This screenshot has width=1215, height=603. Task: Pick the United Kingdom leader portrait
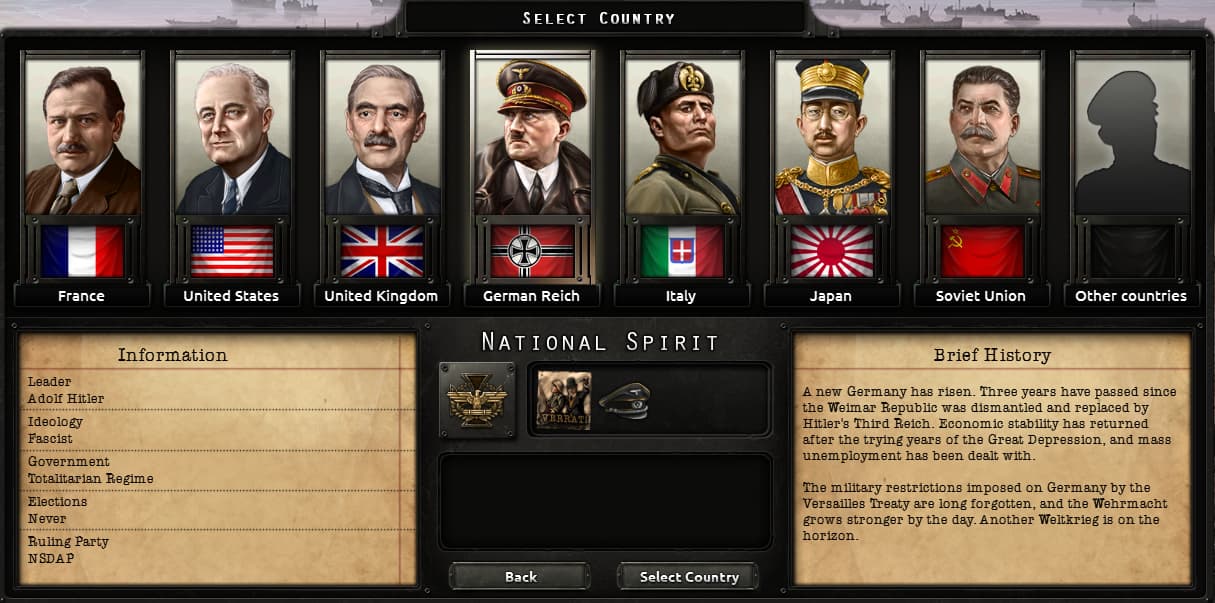click(x=383, y=135)
